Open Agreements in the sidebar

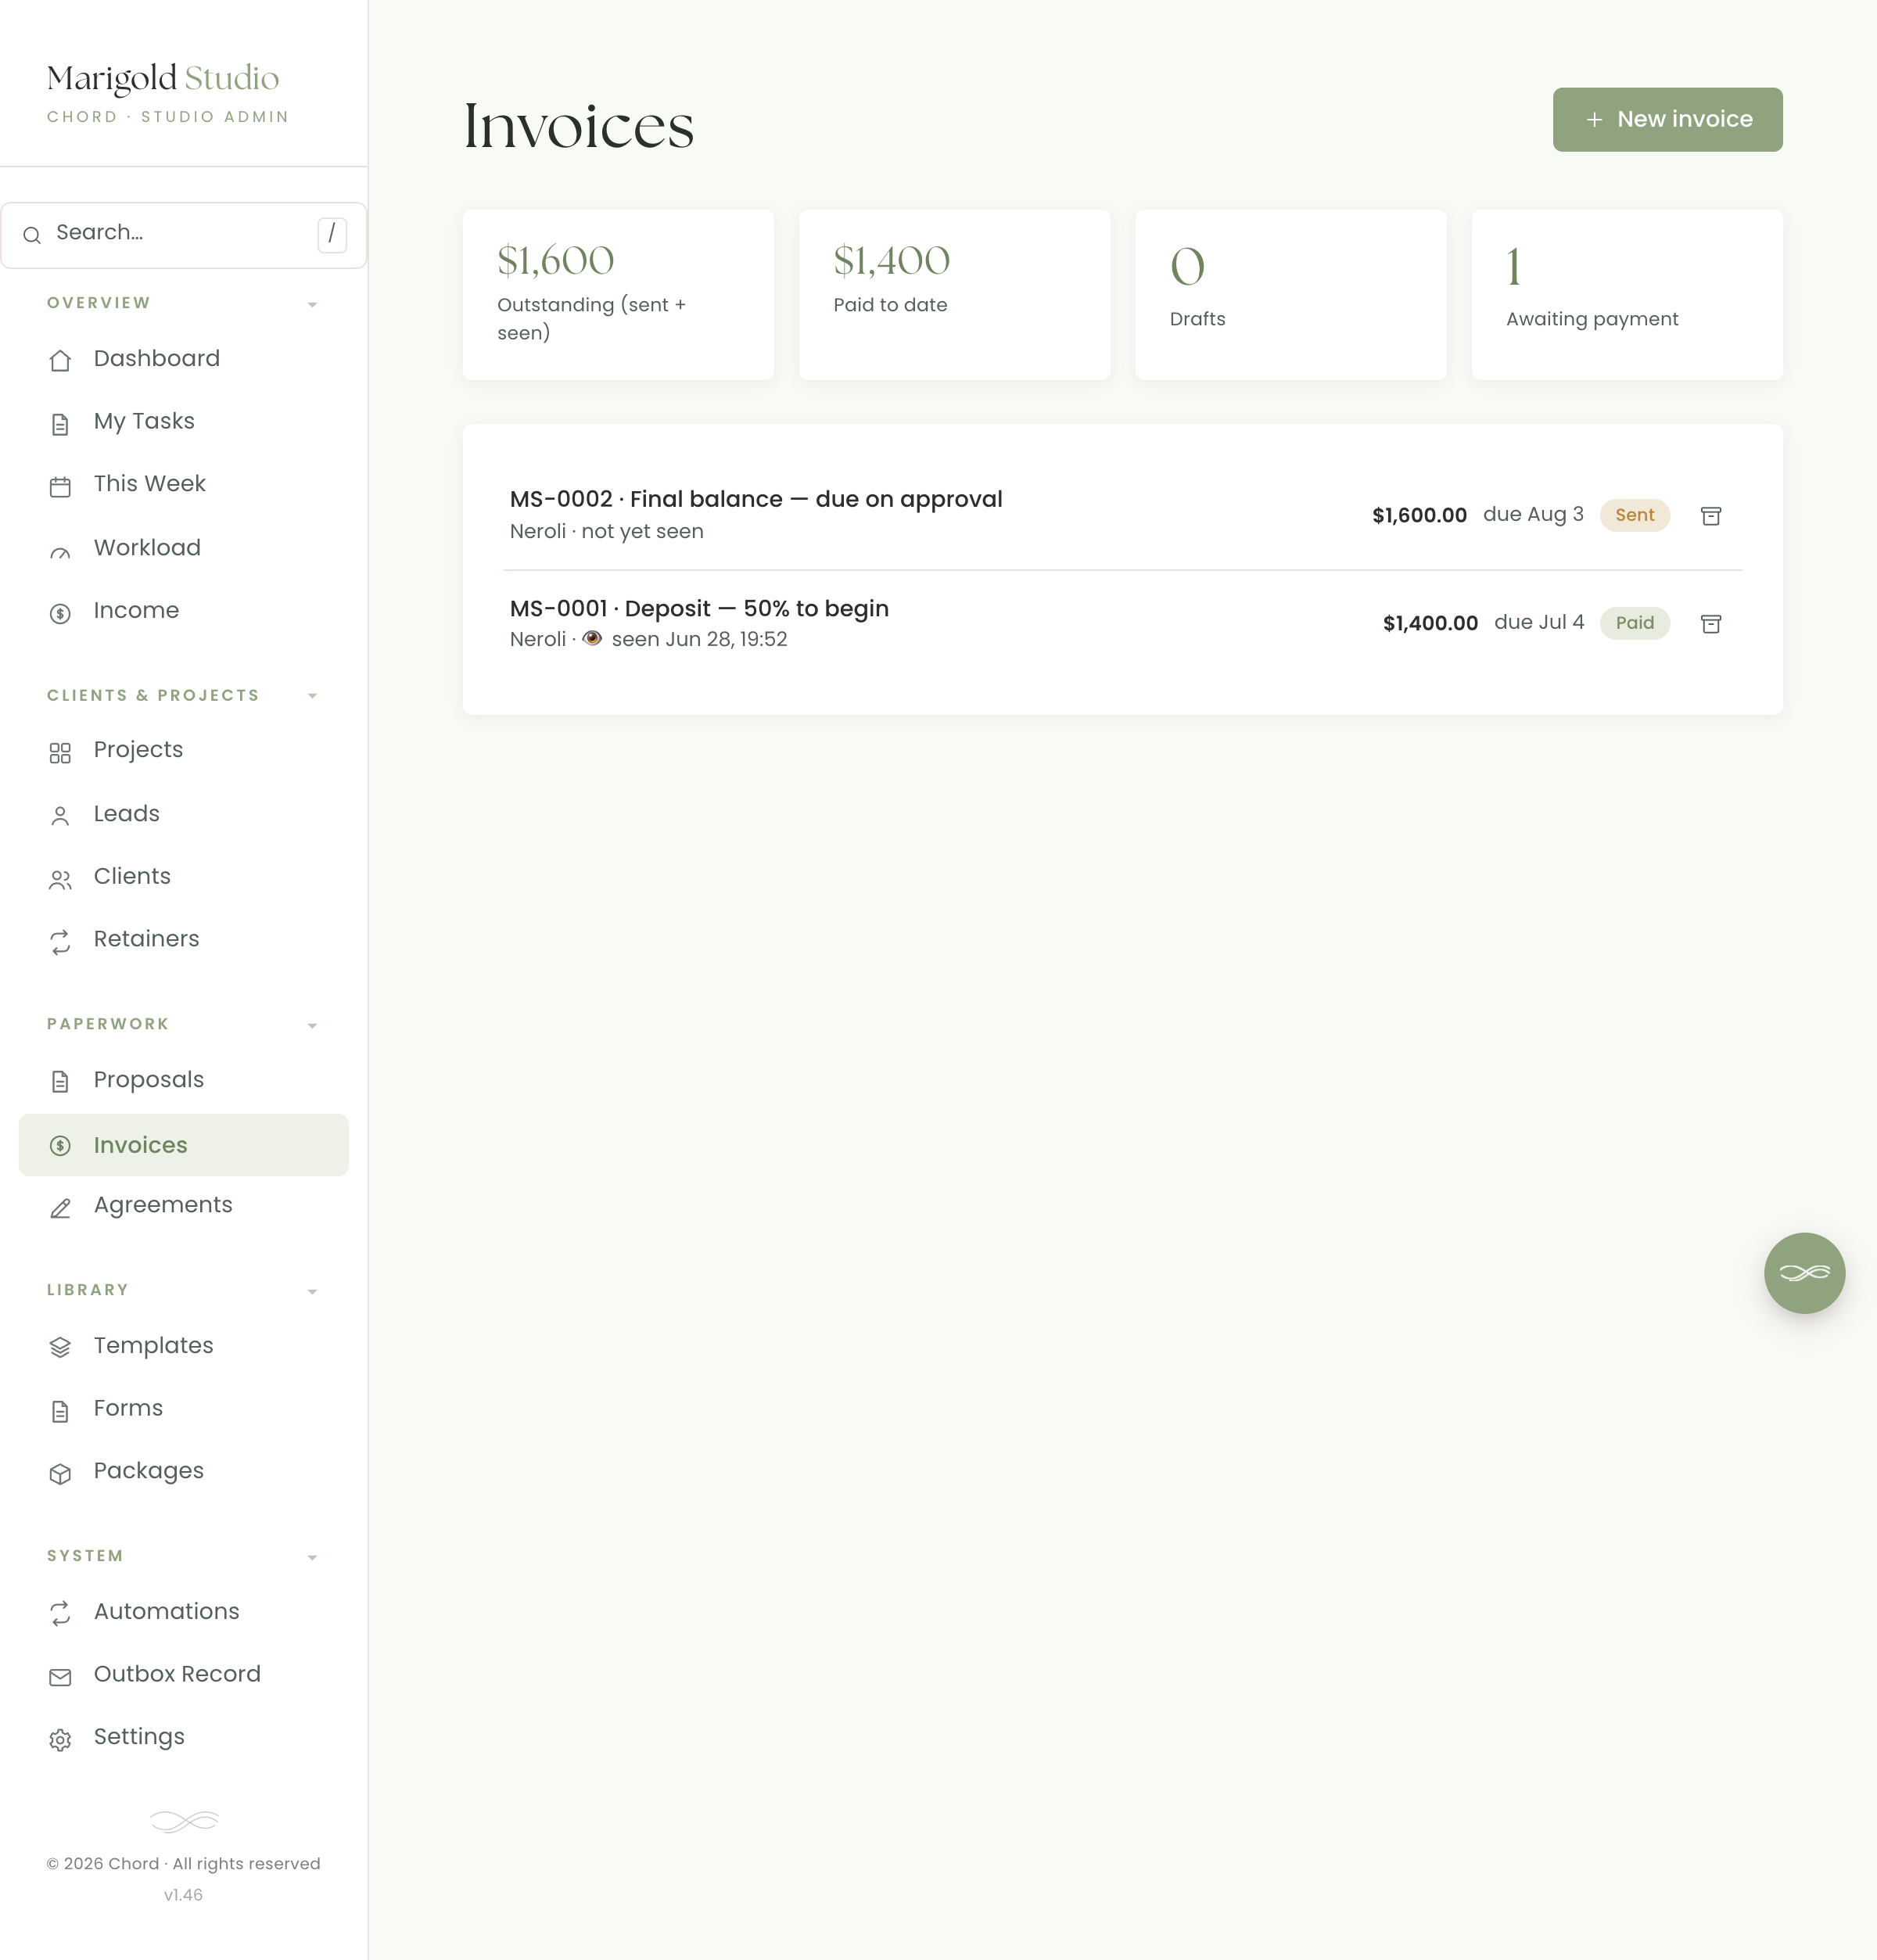click(184, 1206)
